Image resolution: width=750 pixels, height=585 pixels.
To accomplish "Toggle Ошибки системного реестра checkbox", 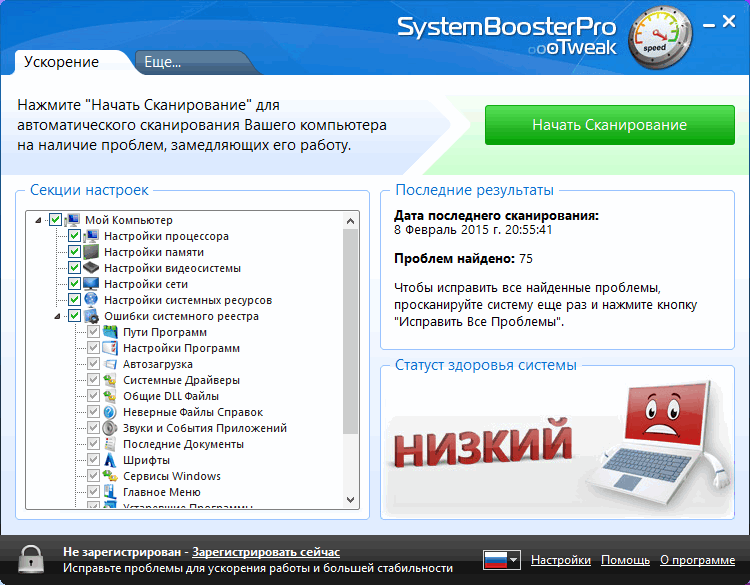I will coord(74,316).
